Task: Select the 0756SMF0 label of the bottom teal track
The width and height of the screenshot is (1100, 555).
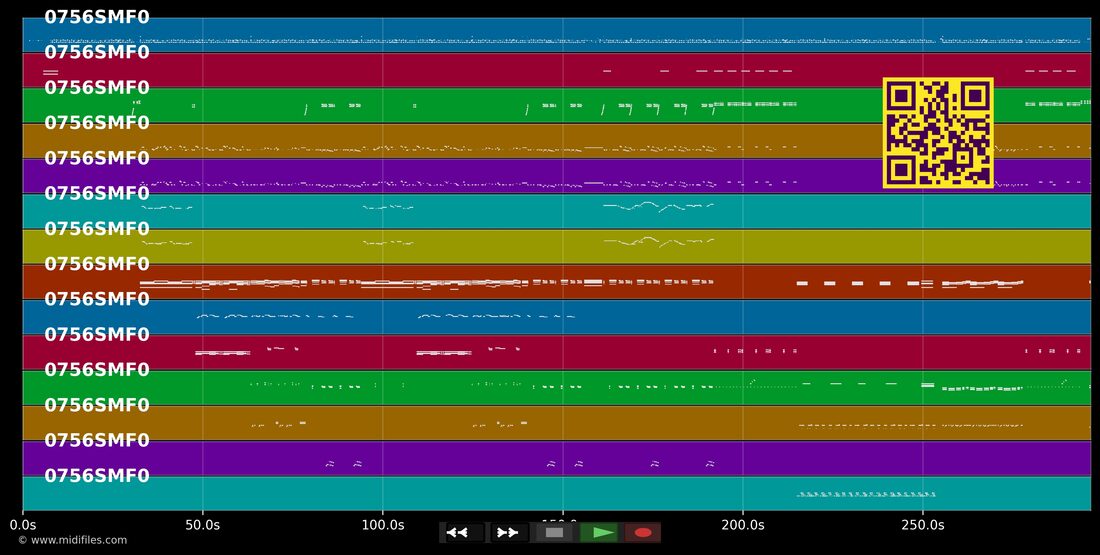Action: click(97, 476)
